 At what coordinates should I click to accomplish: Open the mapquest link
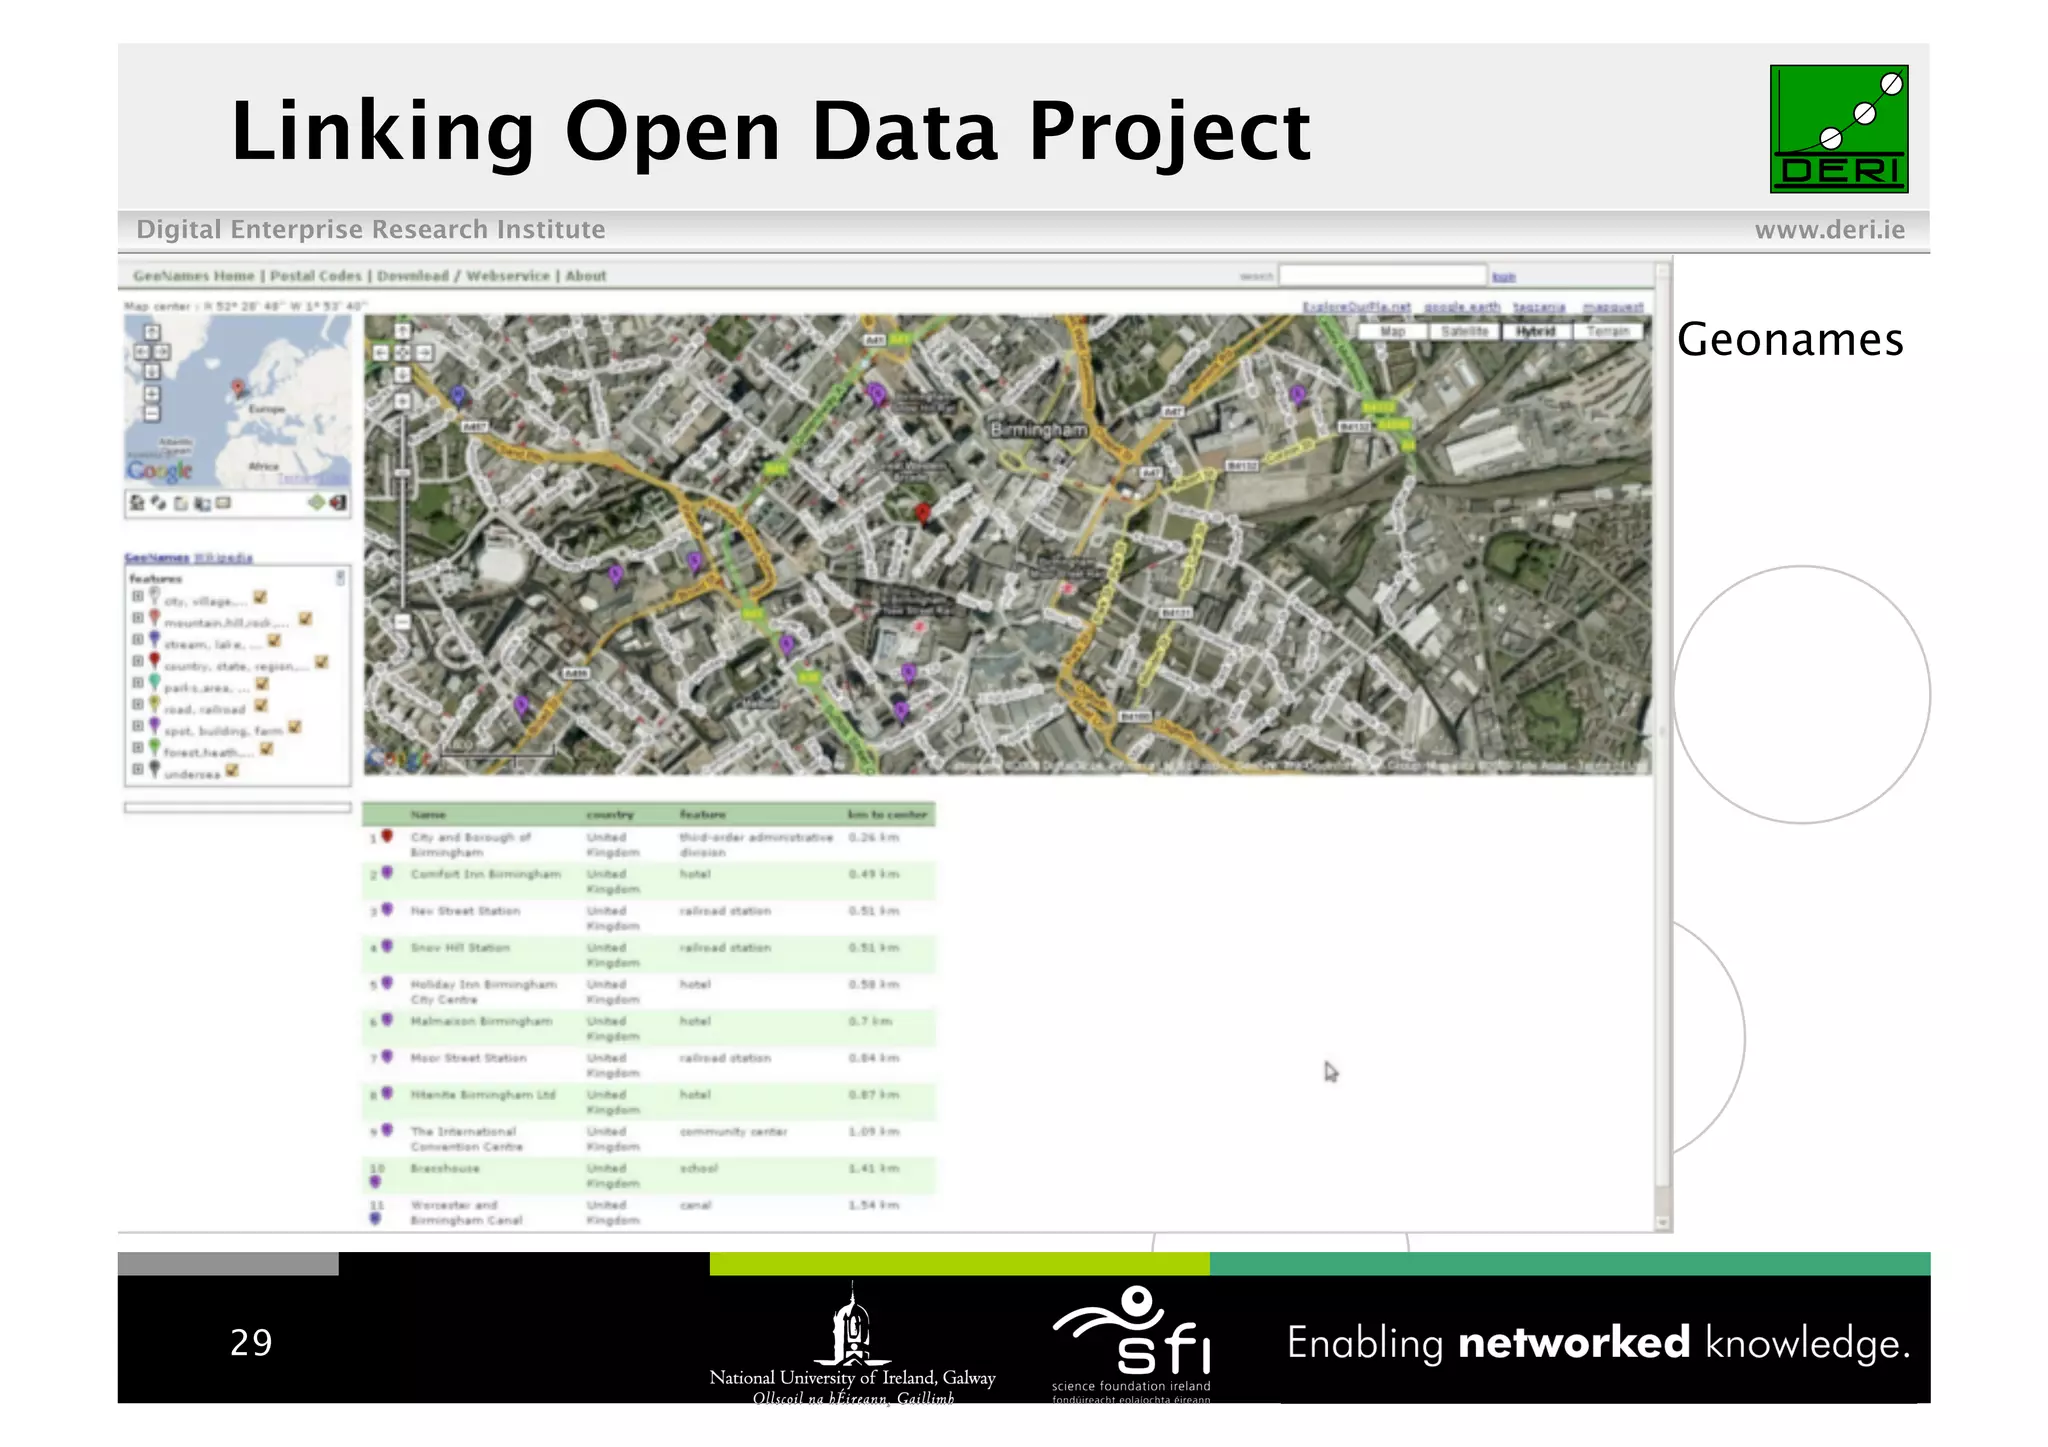(1613, 307)
